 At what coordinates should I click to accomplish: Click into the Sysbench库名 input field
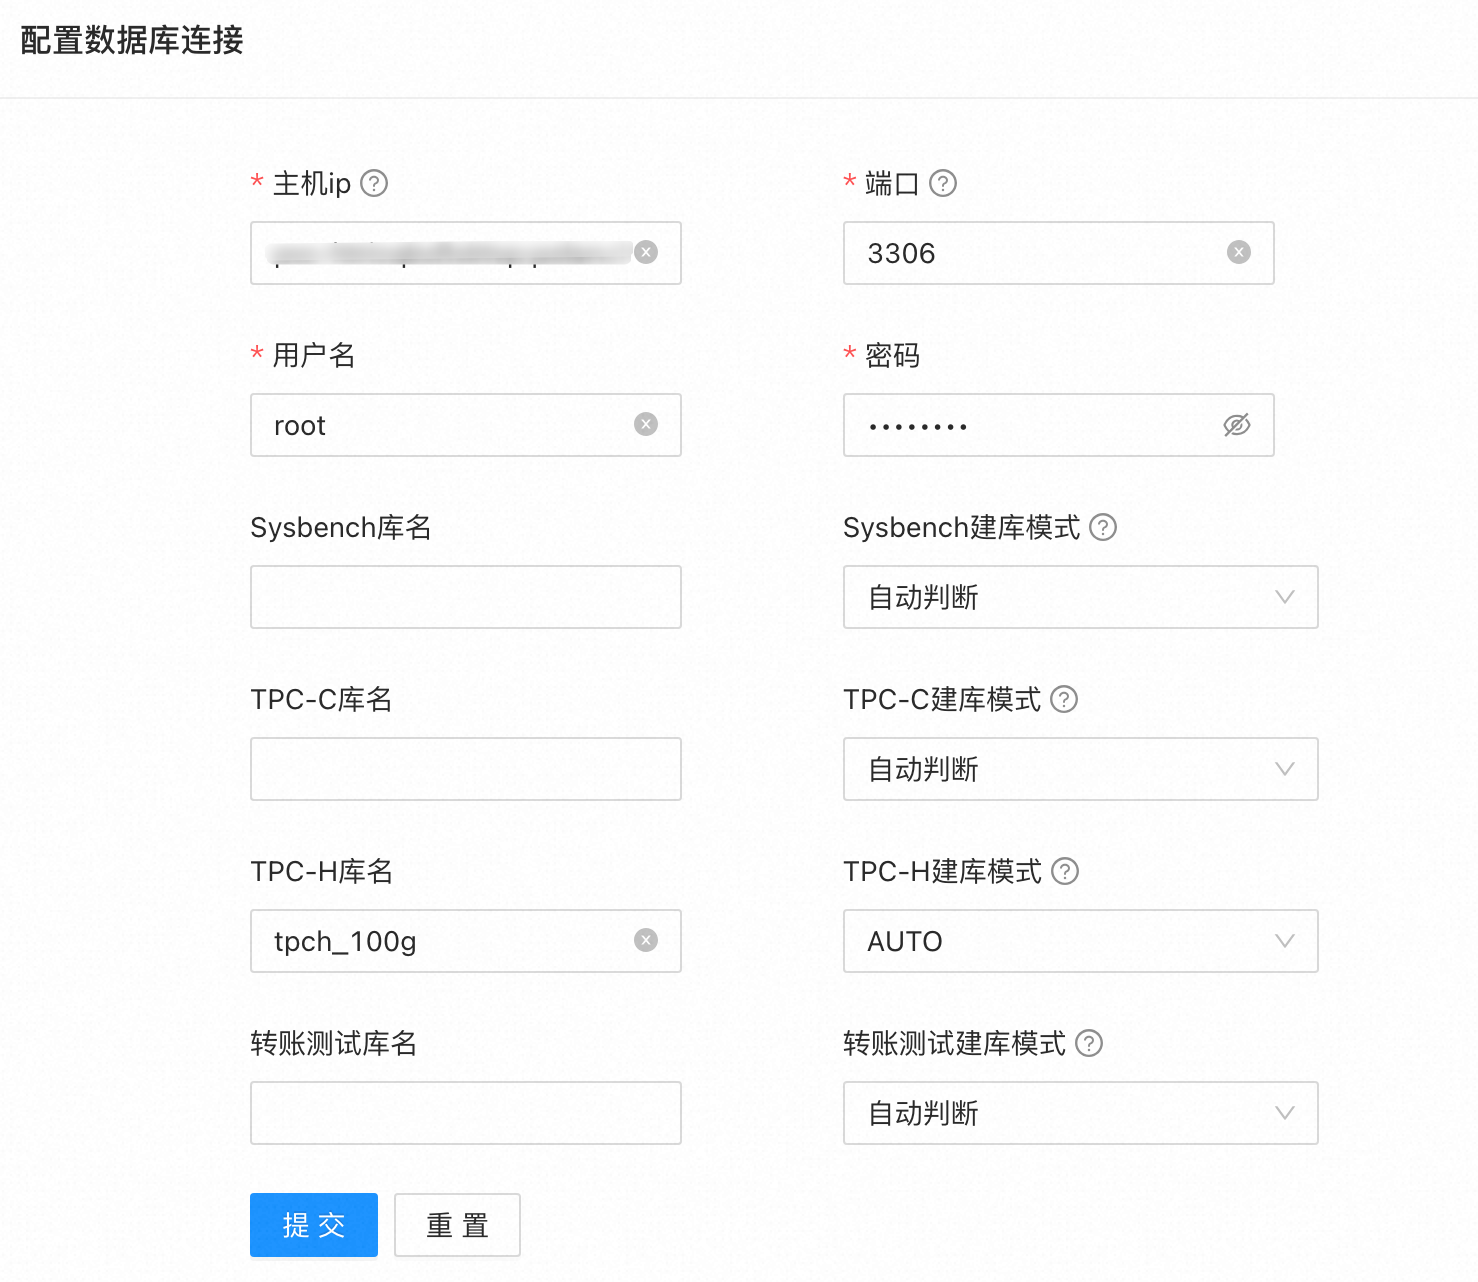(465, 597)
